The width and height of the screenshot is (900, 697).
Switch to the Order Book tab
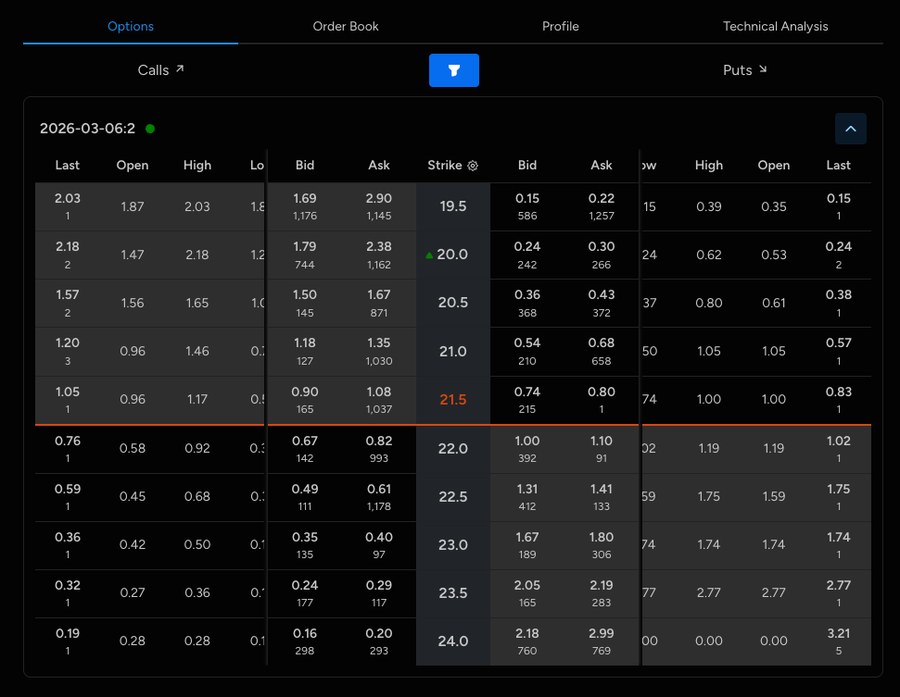pyautogui.click(x=346, y=26)
